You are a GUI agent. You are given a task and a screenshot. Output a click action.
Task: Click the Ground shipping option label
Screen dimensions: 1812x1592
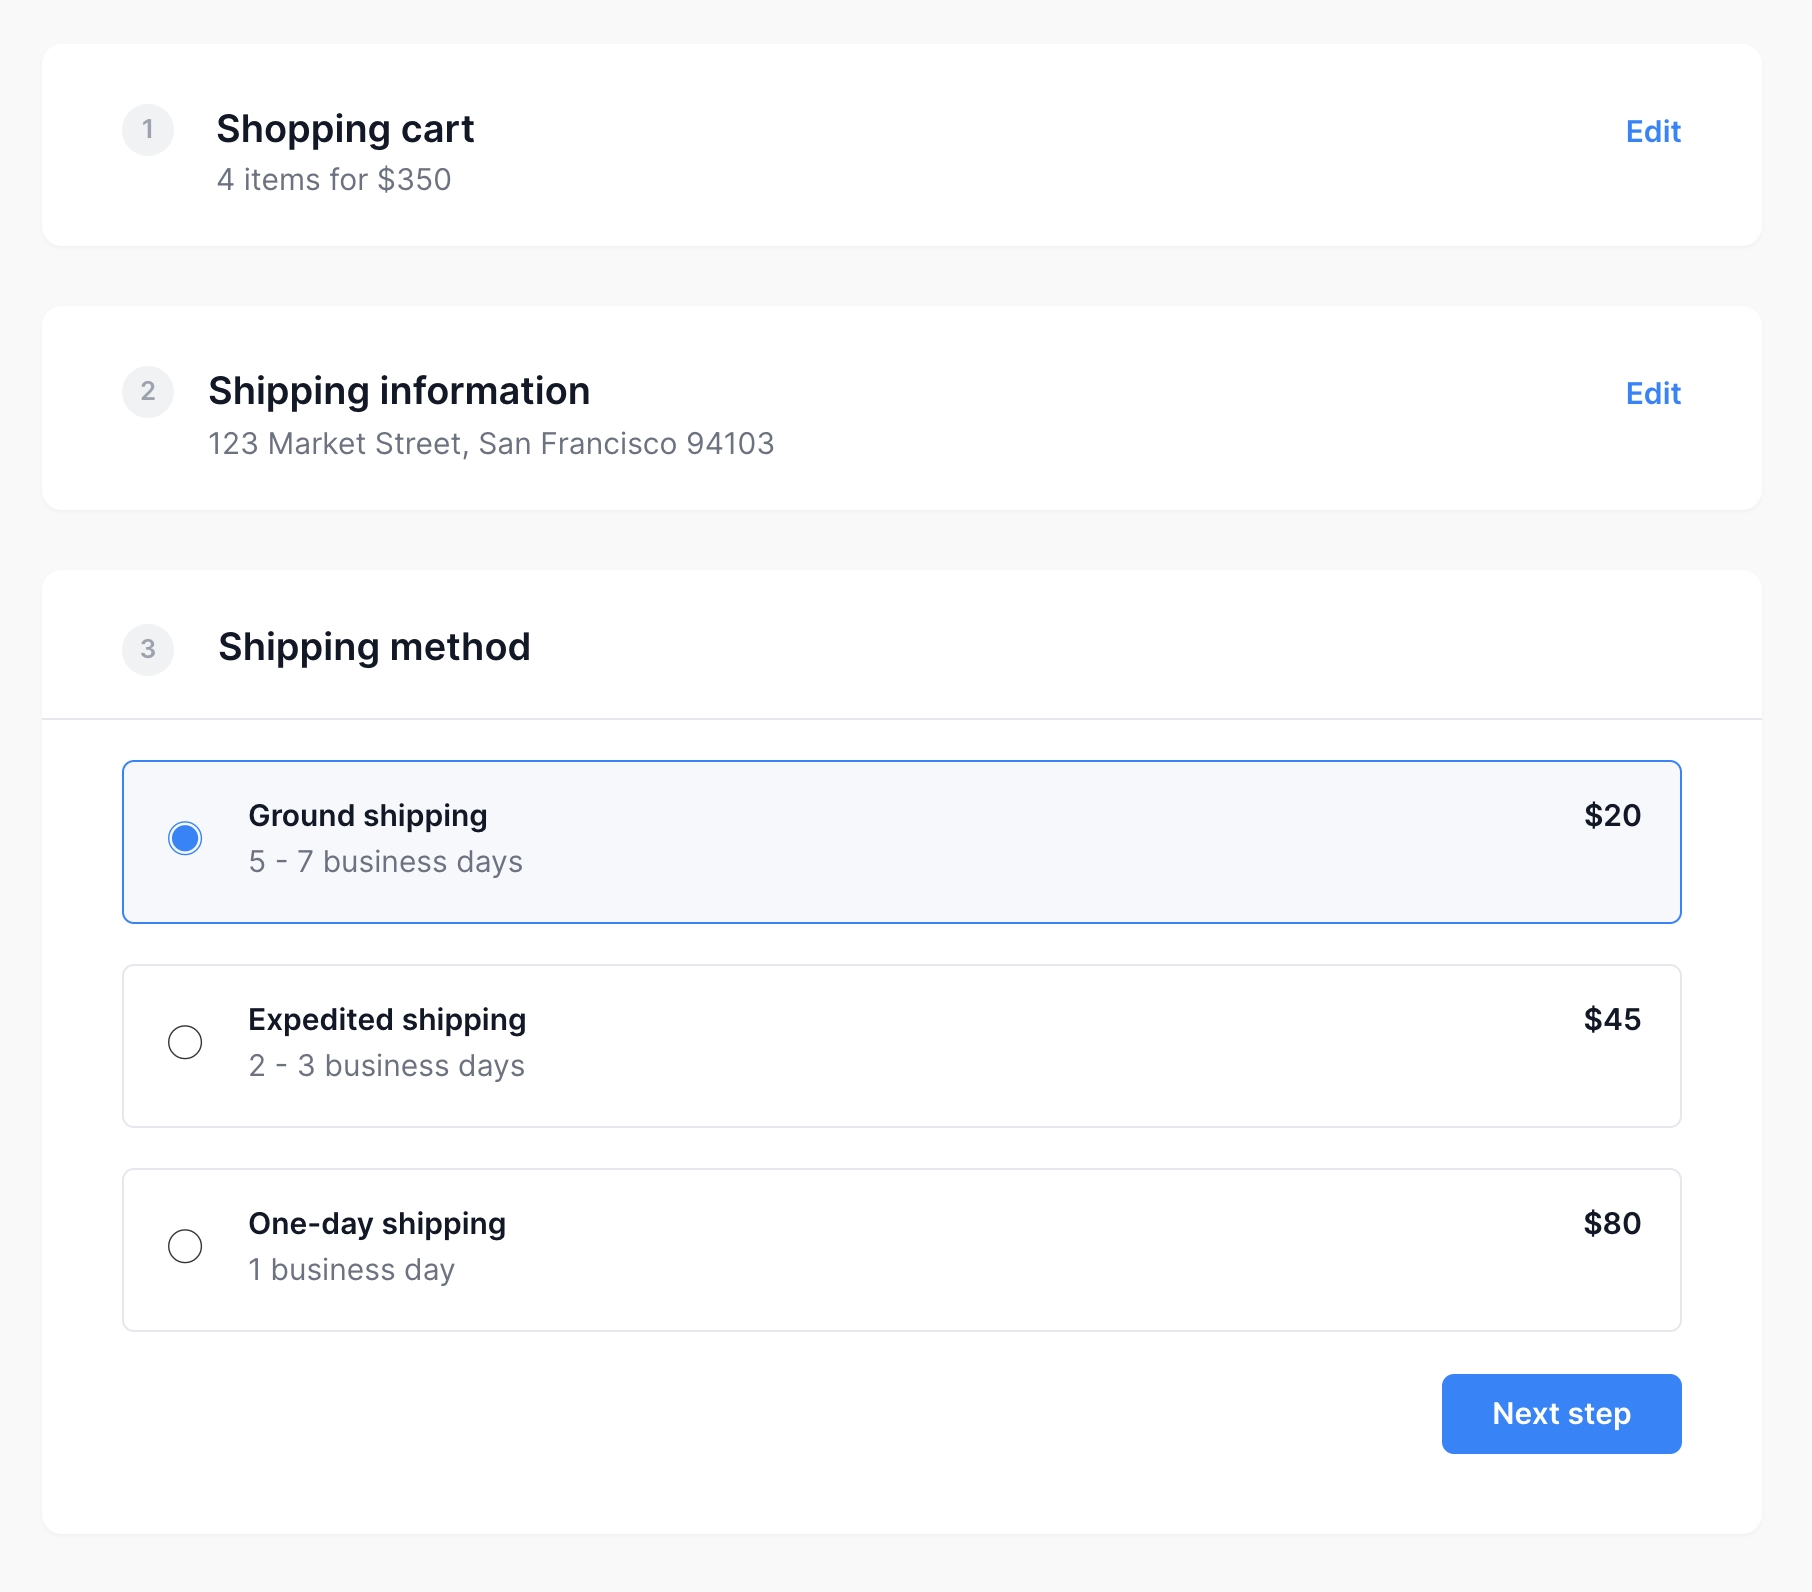pos(368,815)
